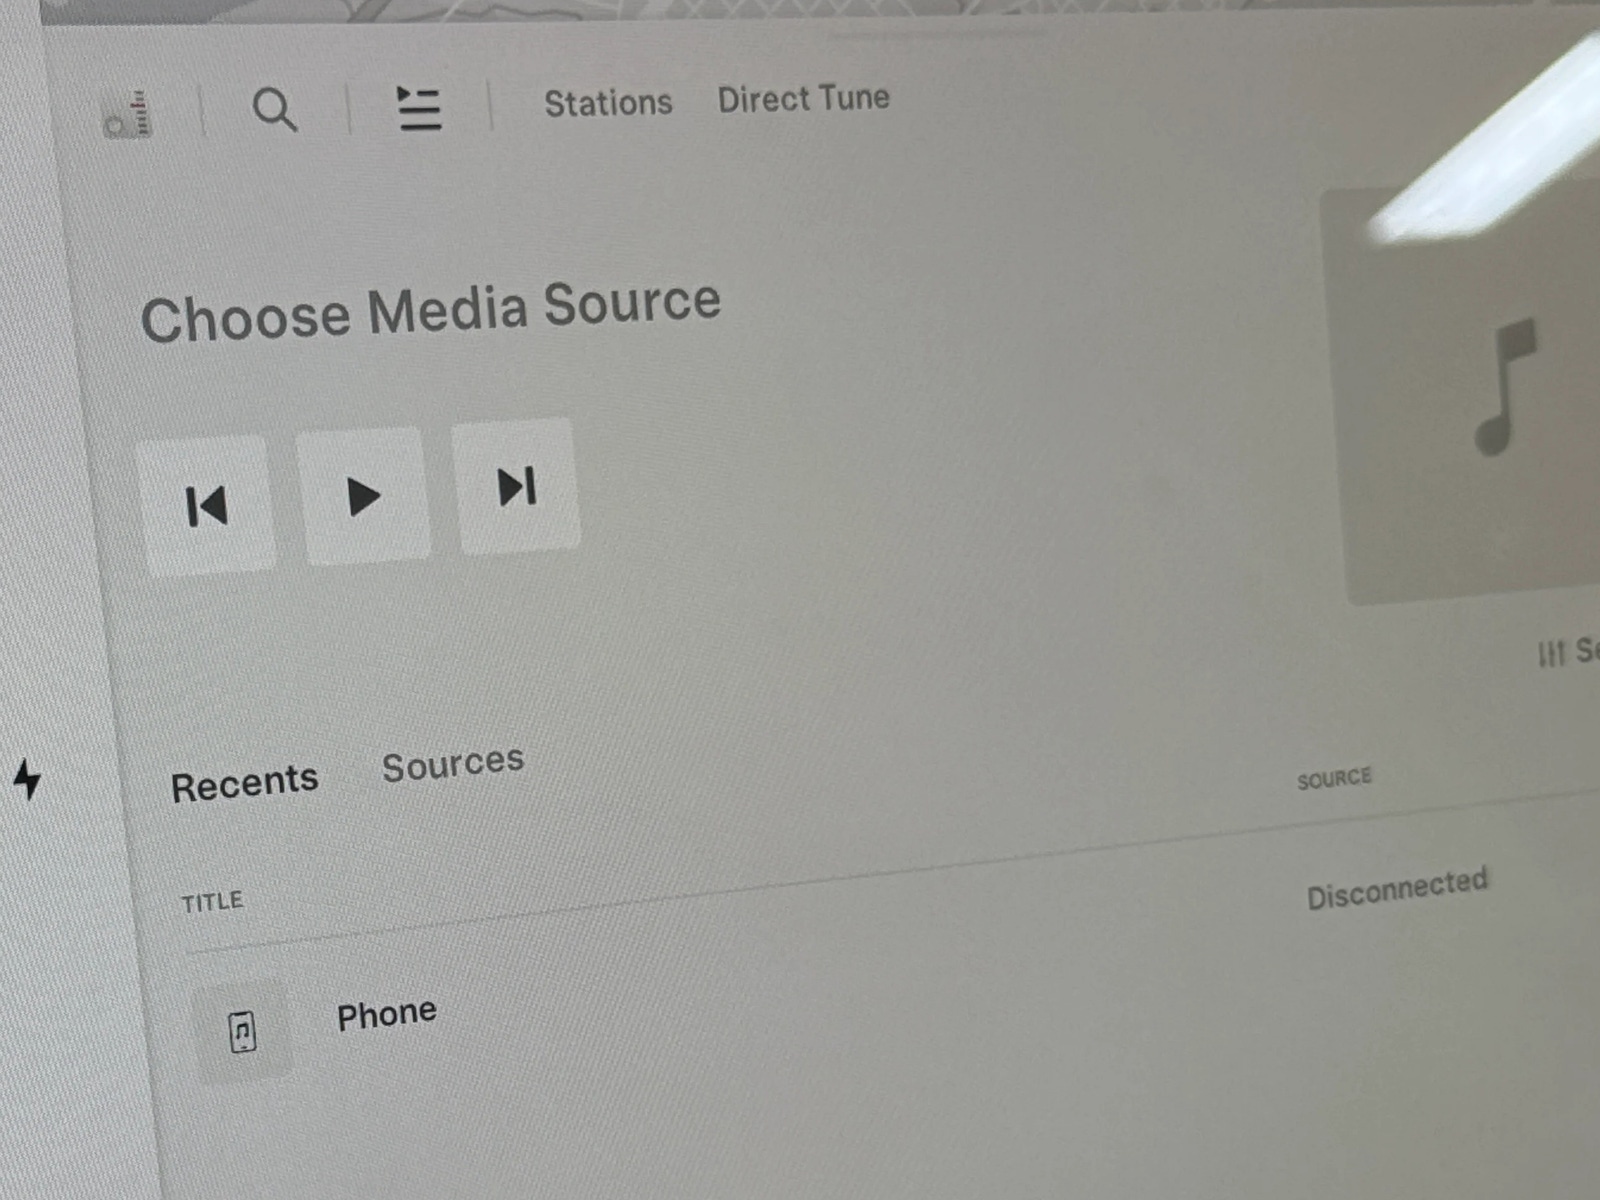Select the Recents tab

(x=244, y=783)
